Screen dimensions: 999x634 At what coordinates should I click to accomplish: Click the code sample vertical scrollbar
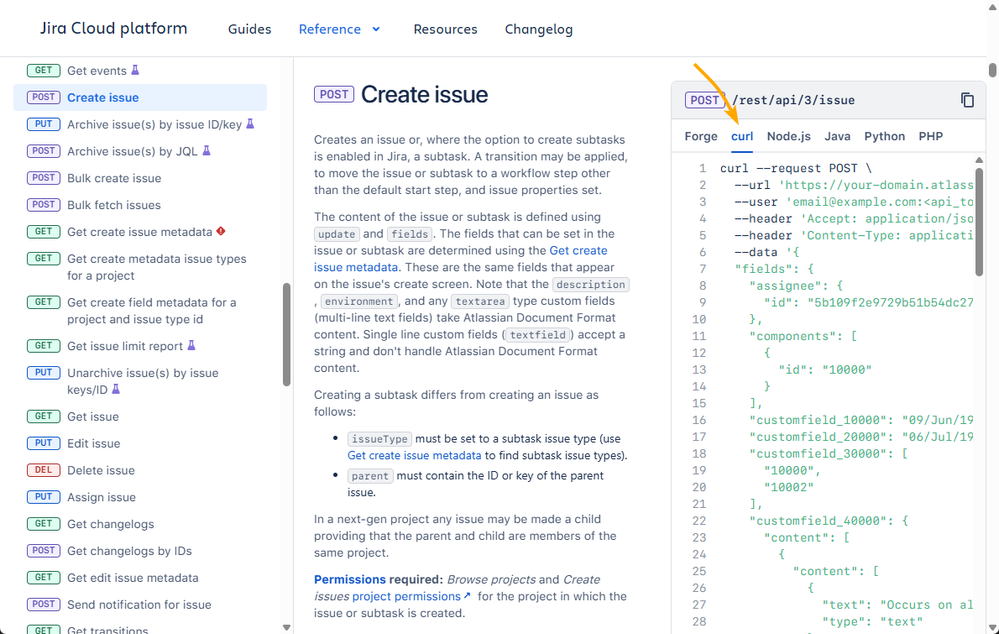(x=979, y=222)
